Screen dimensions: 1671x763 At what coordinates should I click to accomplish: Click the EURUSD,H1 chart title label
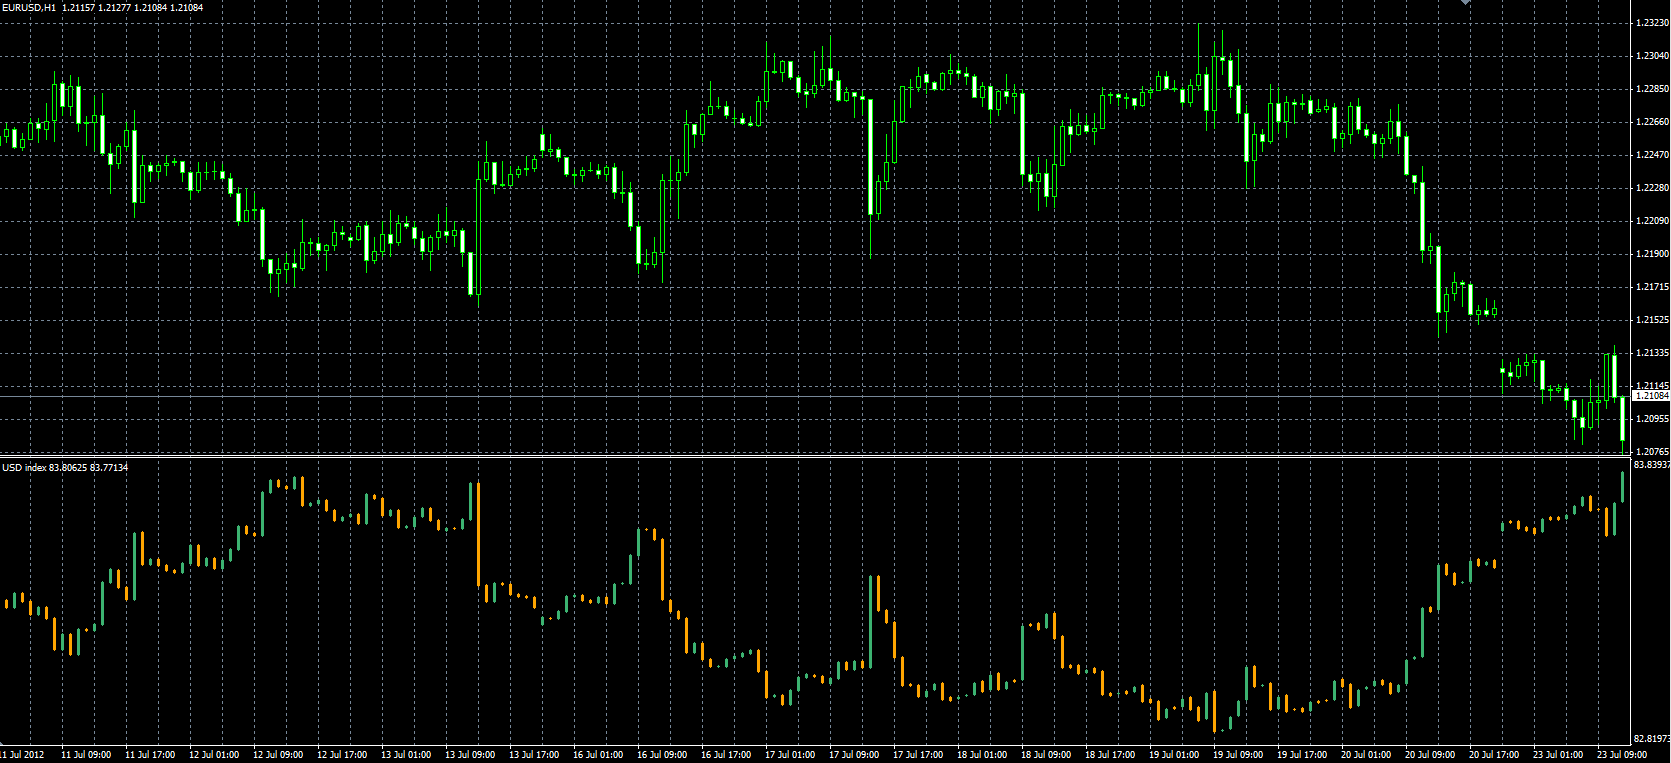coord(28,8)
